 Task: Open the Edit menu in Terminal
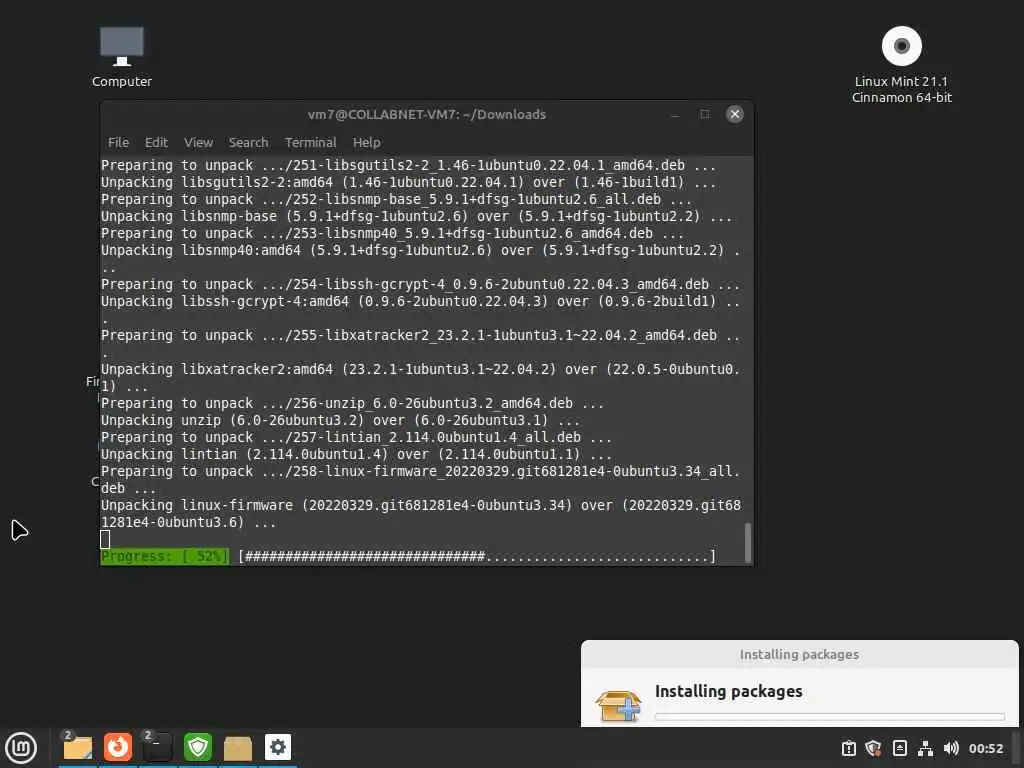(x=156, y=142)
